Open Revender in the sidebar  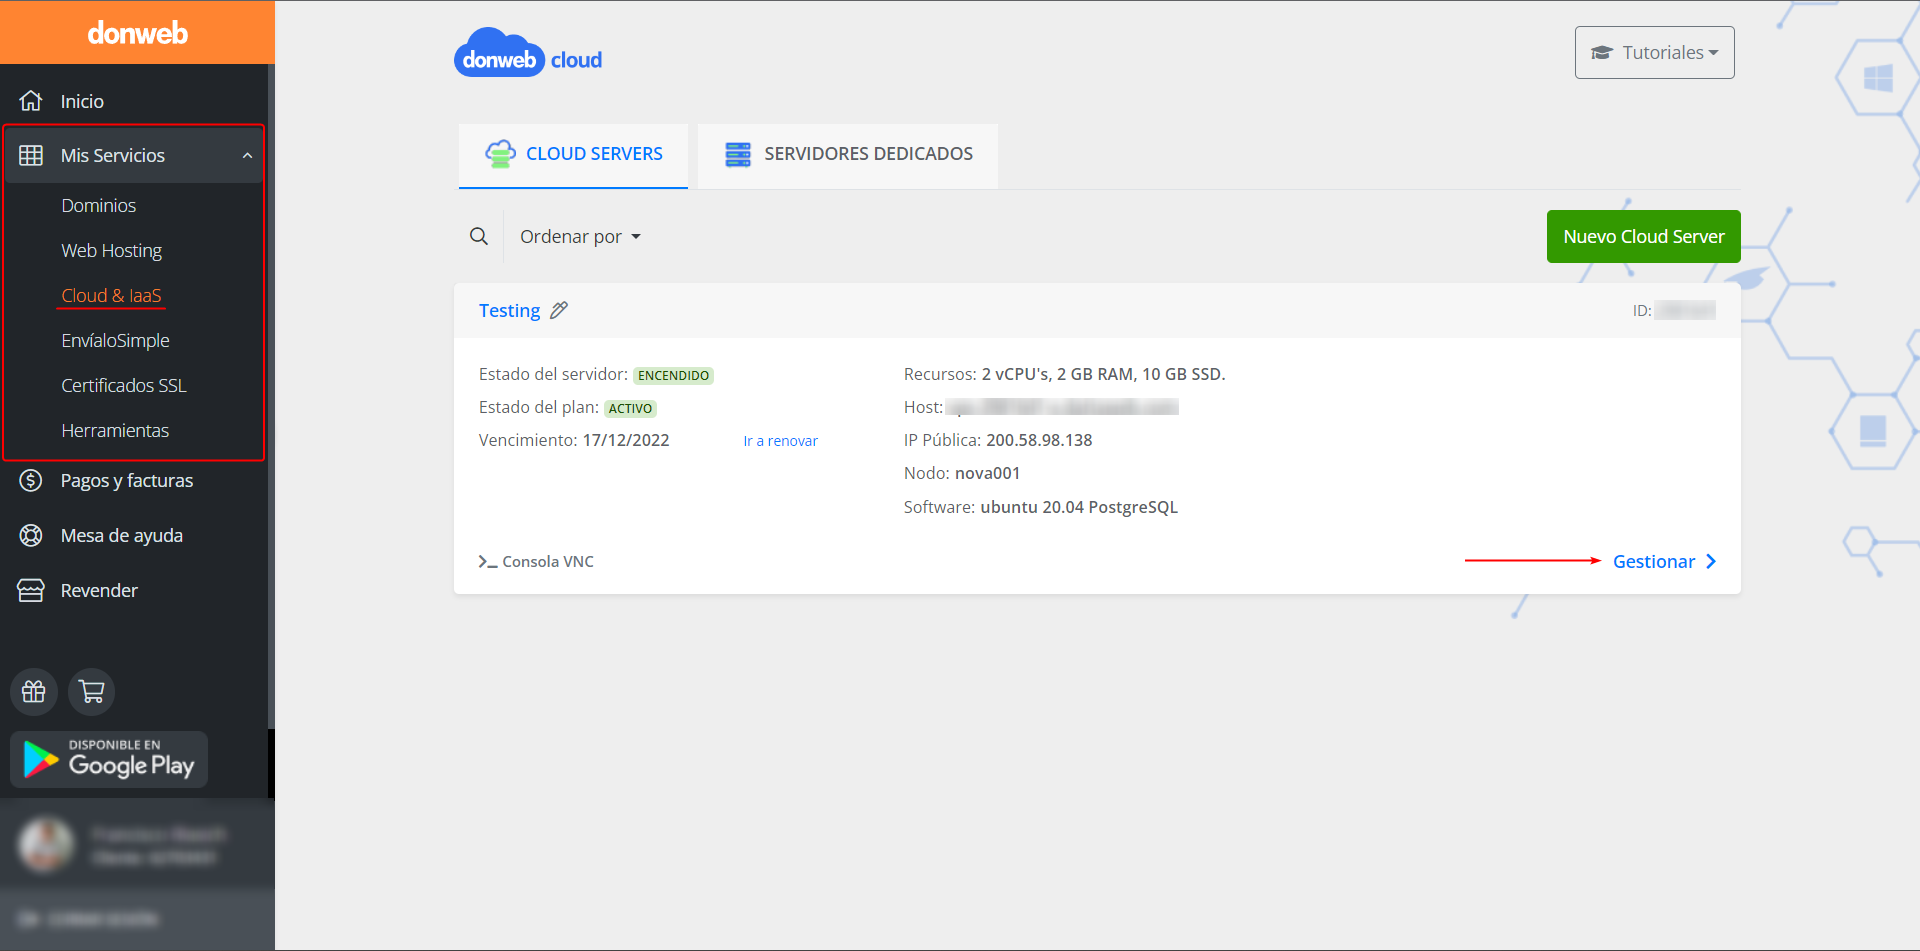[x=99, y=590]
